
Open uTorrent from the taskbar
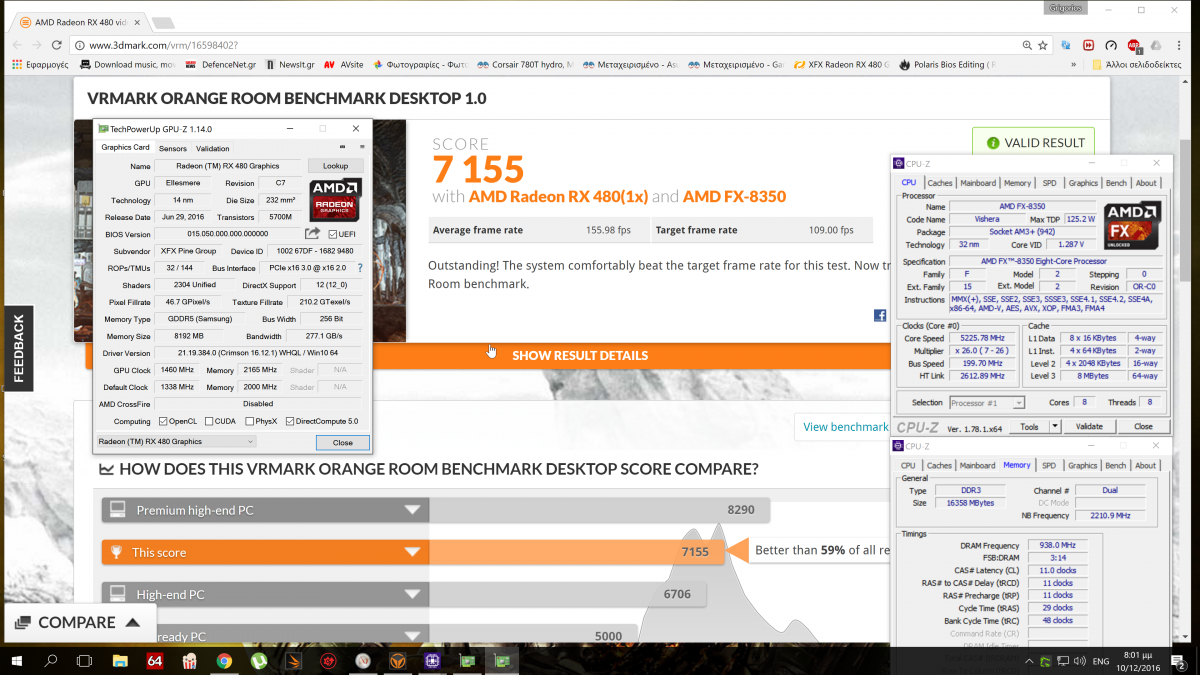258,660
